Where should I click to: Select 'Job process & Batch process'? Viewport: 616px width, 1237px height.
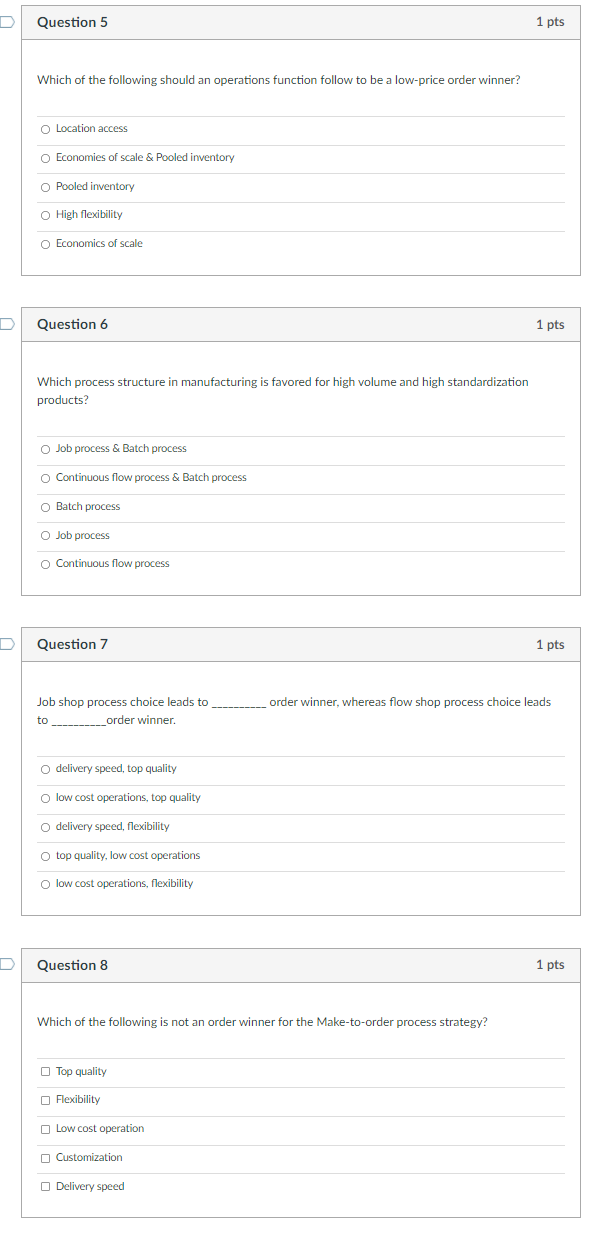click(x=45, y=449)
